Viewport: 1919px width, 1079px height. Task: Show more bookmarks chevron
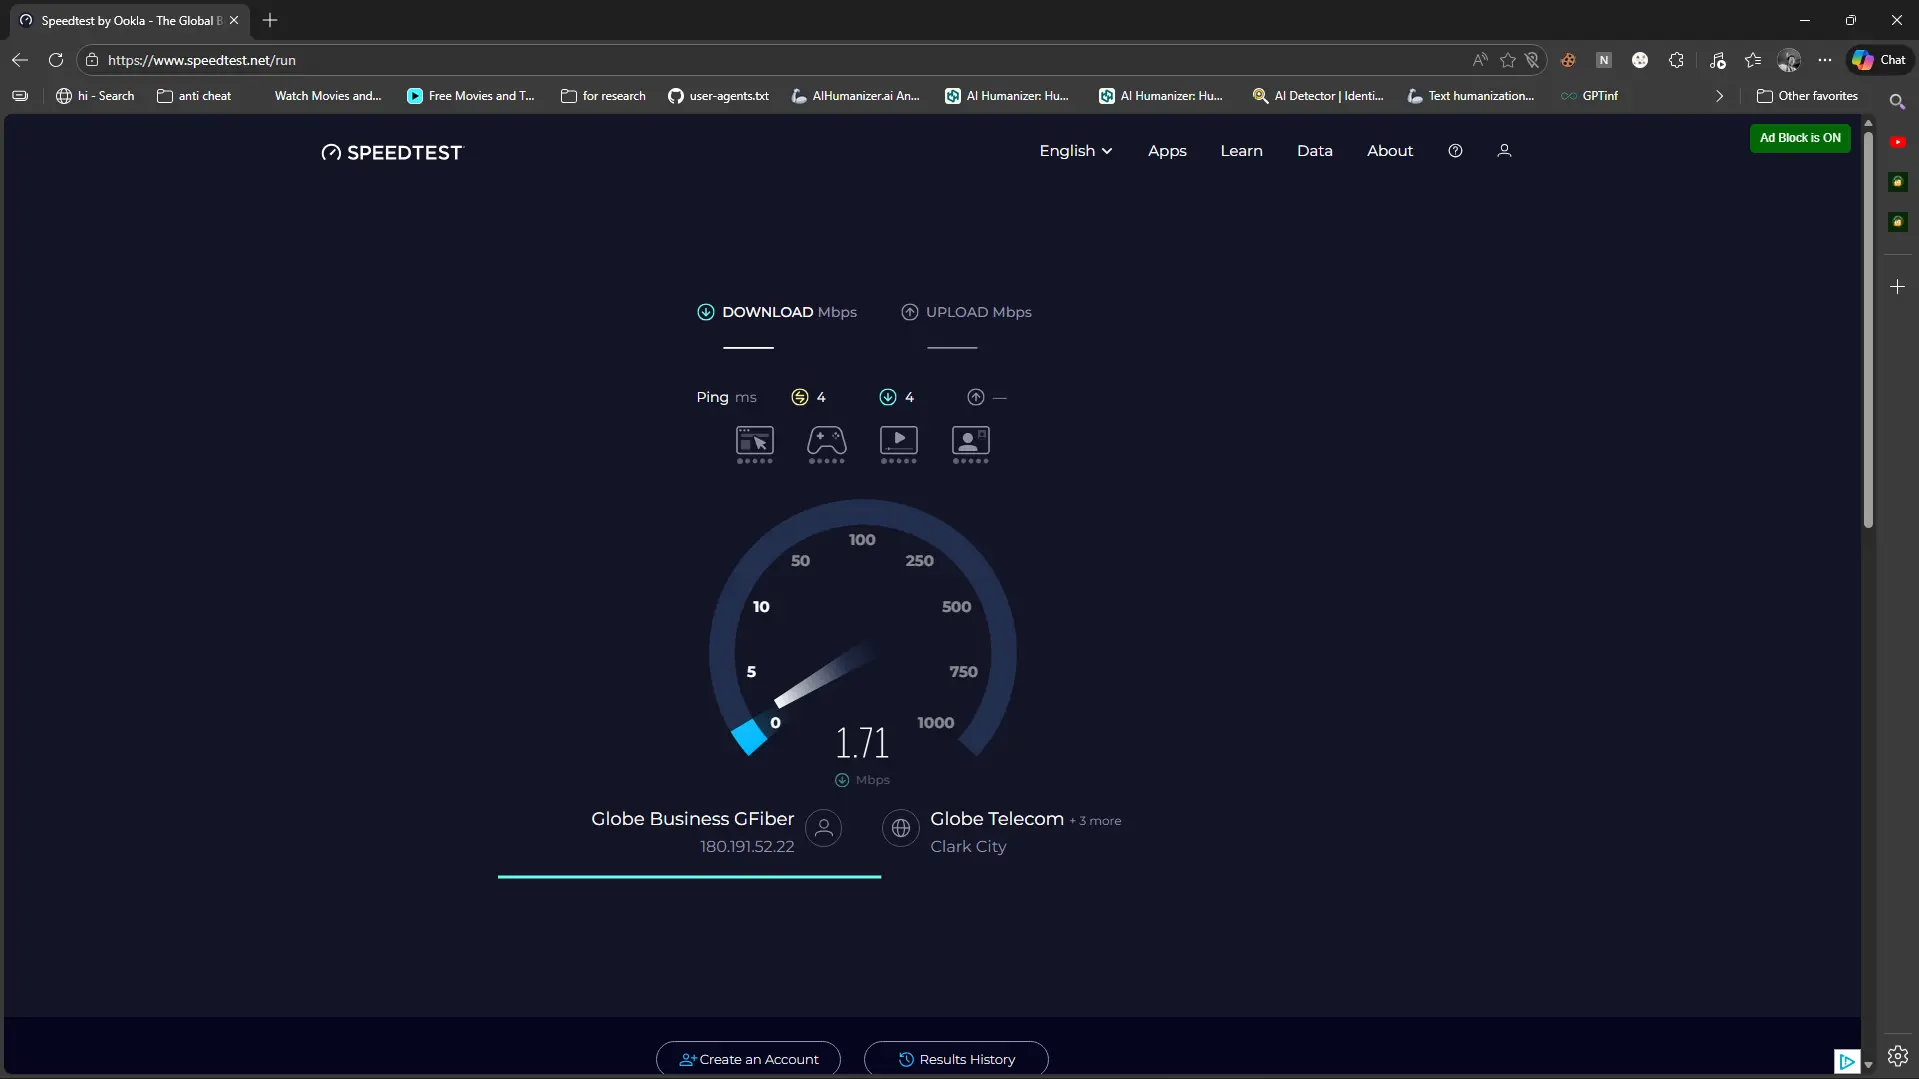(x=1719, y=96)
